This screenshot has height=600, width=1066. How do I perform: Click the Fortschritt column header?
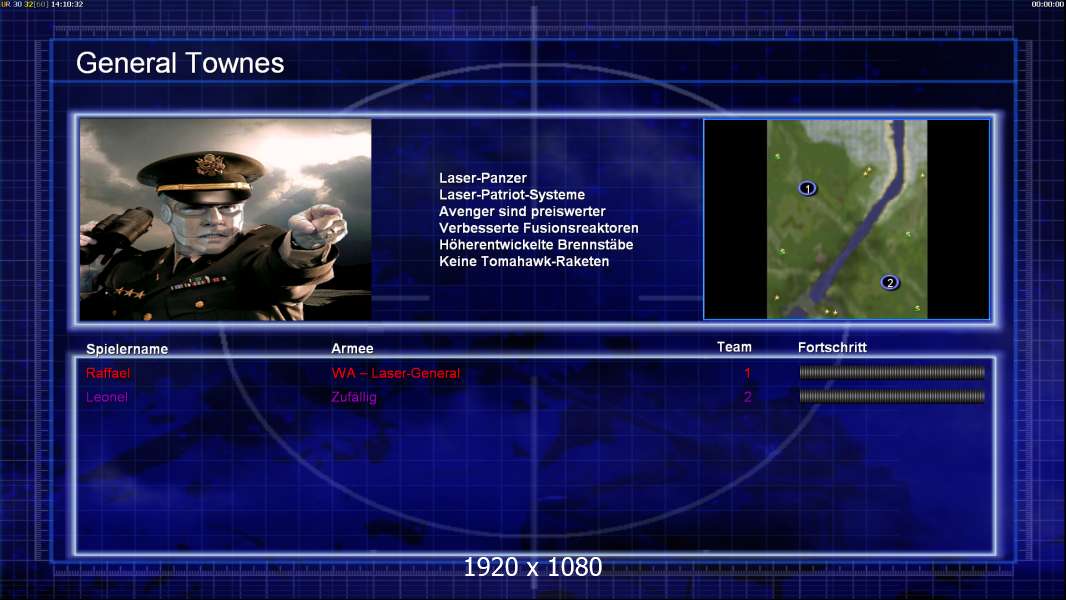[x=832, y=347]
